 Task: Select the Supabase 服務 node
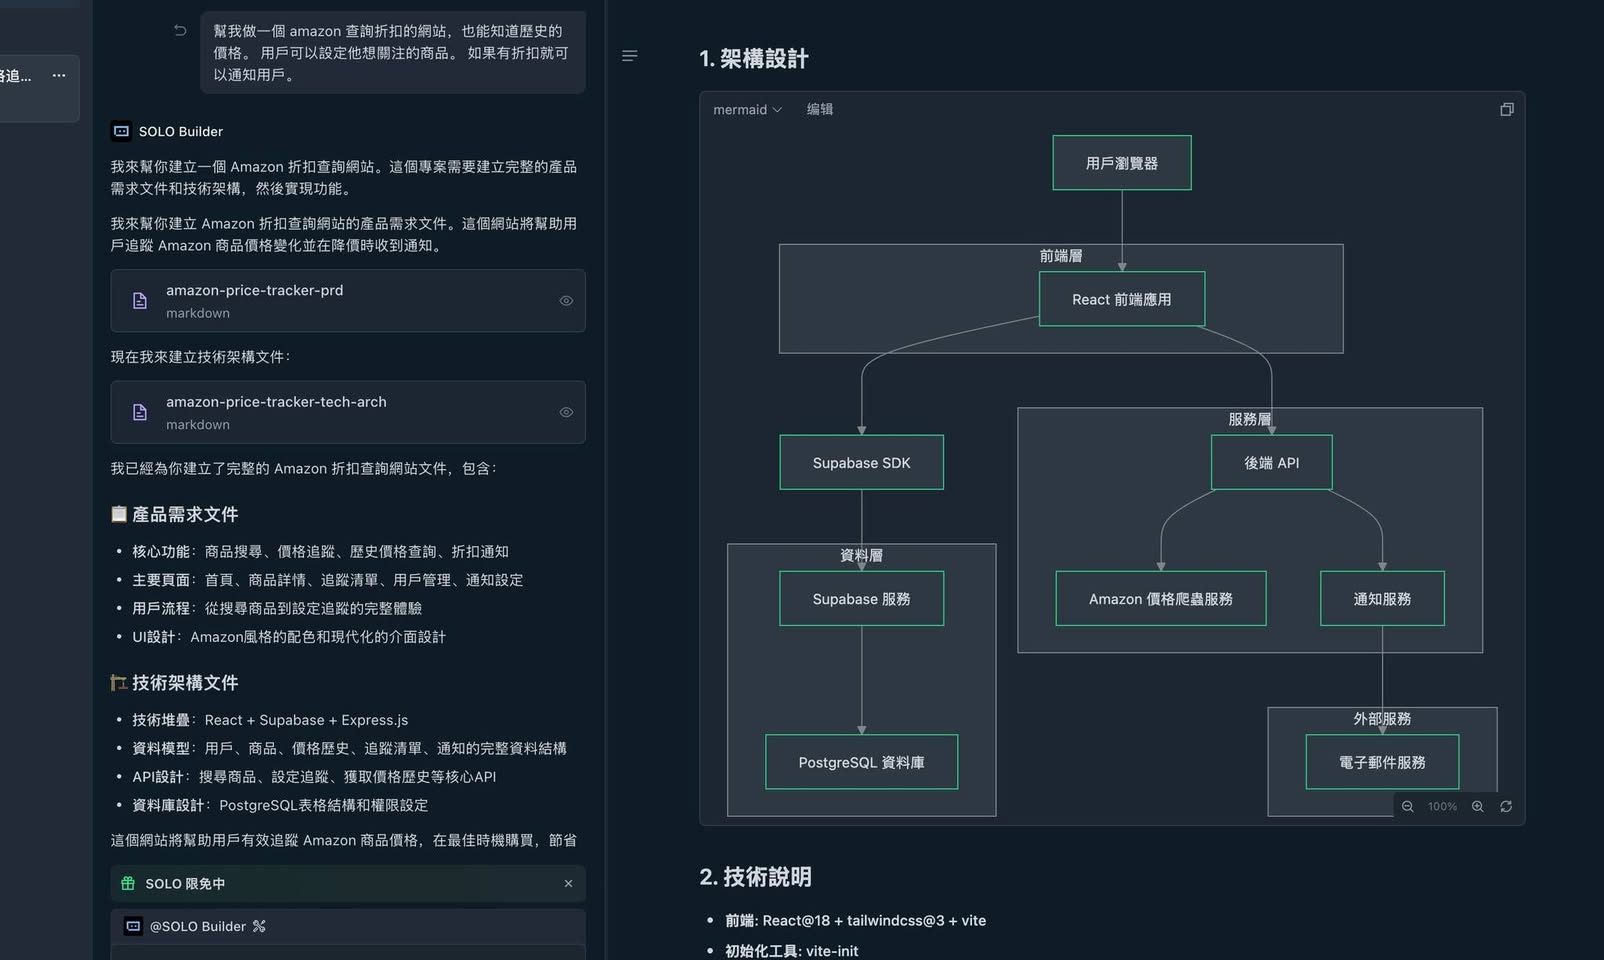click(862, 599)
